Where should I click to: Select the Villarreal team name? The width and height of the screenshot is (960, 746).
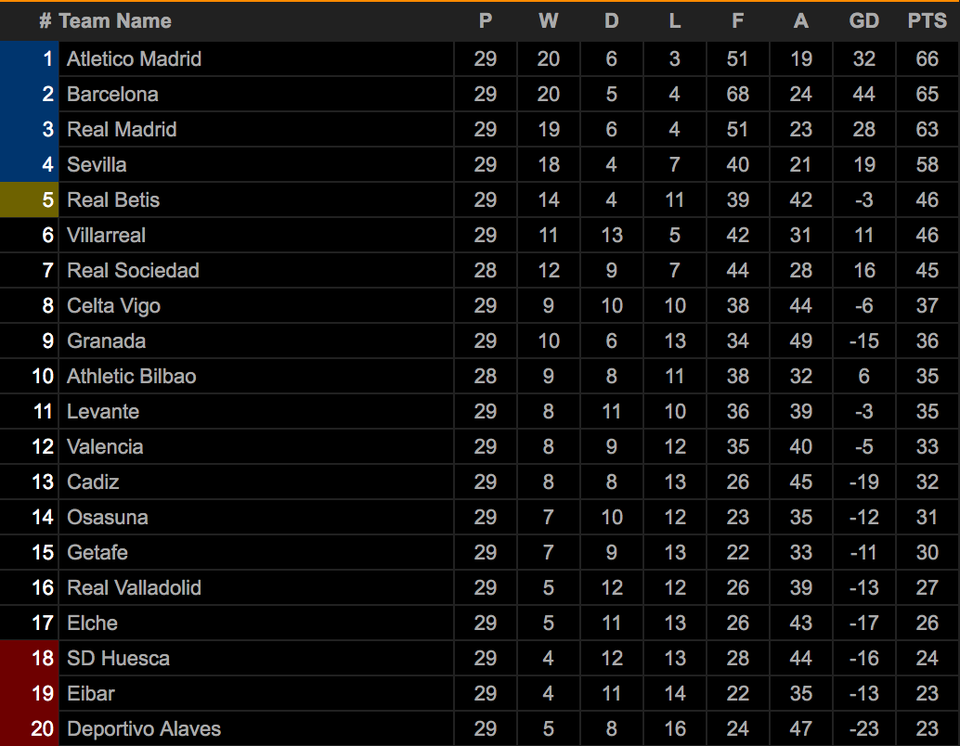[x=106, y=235]
